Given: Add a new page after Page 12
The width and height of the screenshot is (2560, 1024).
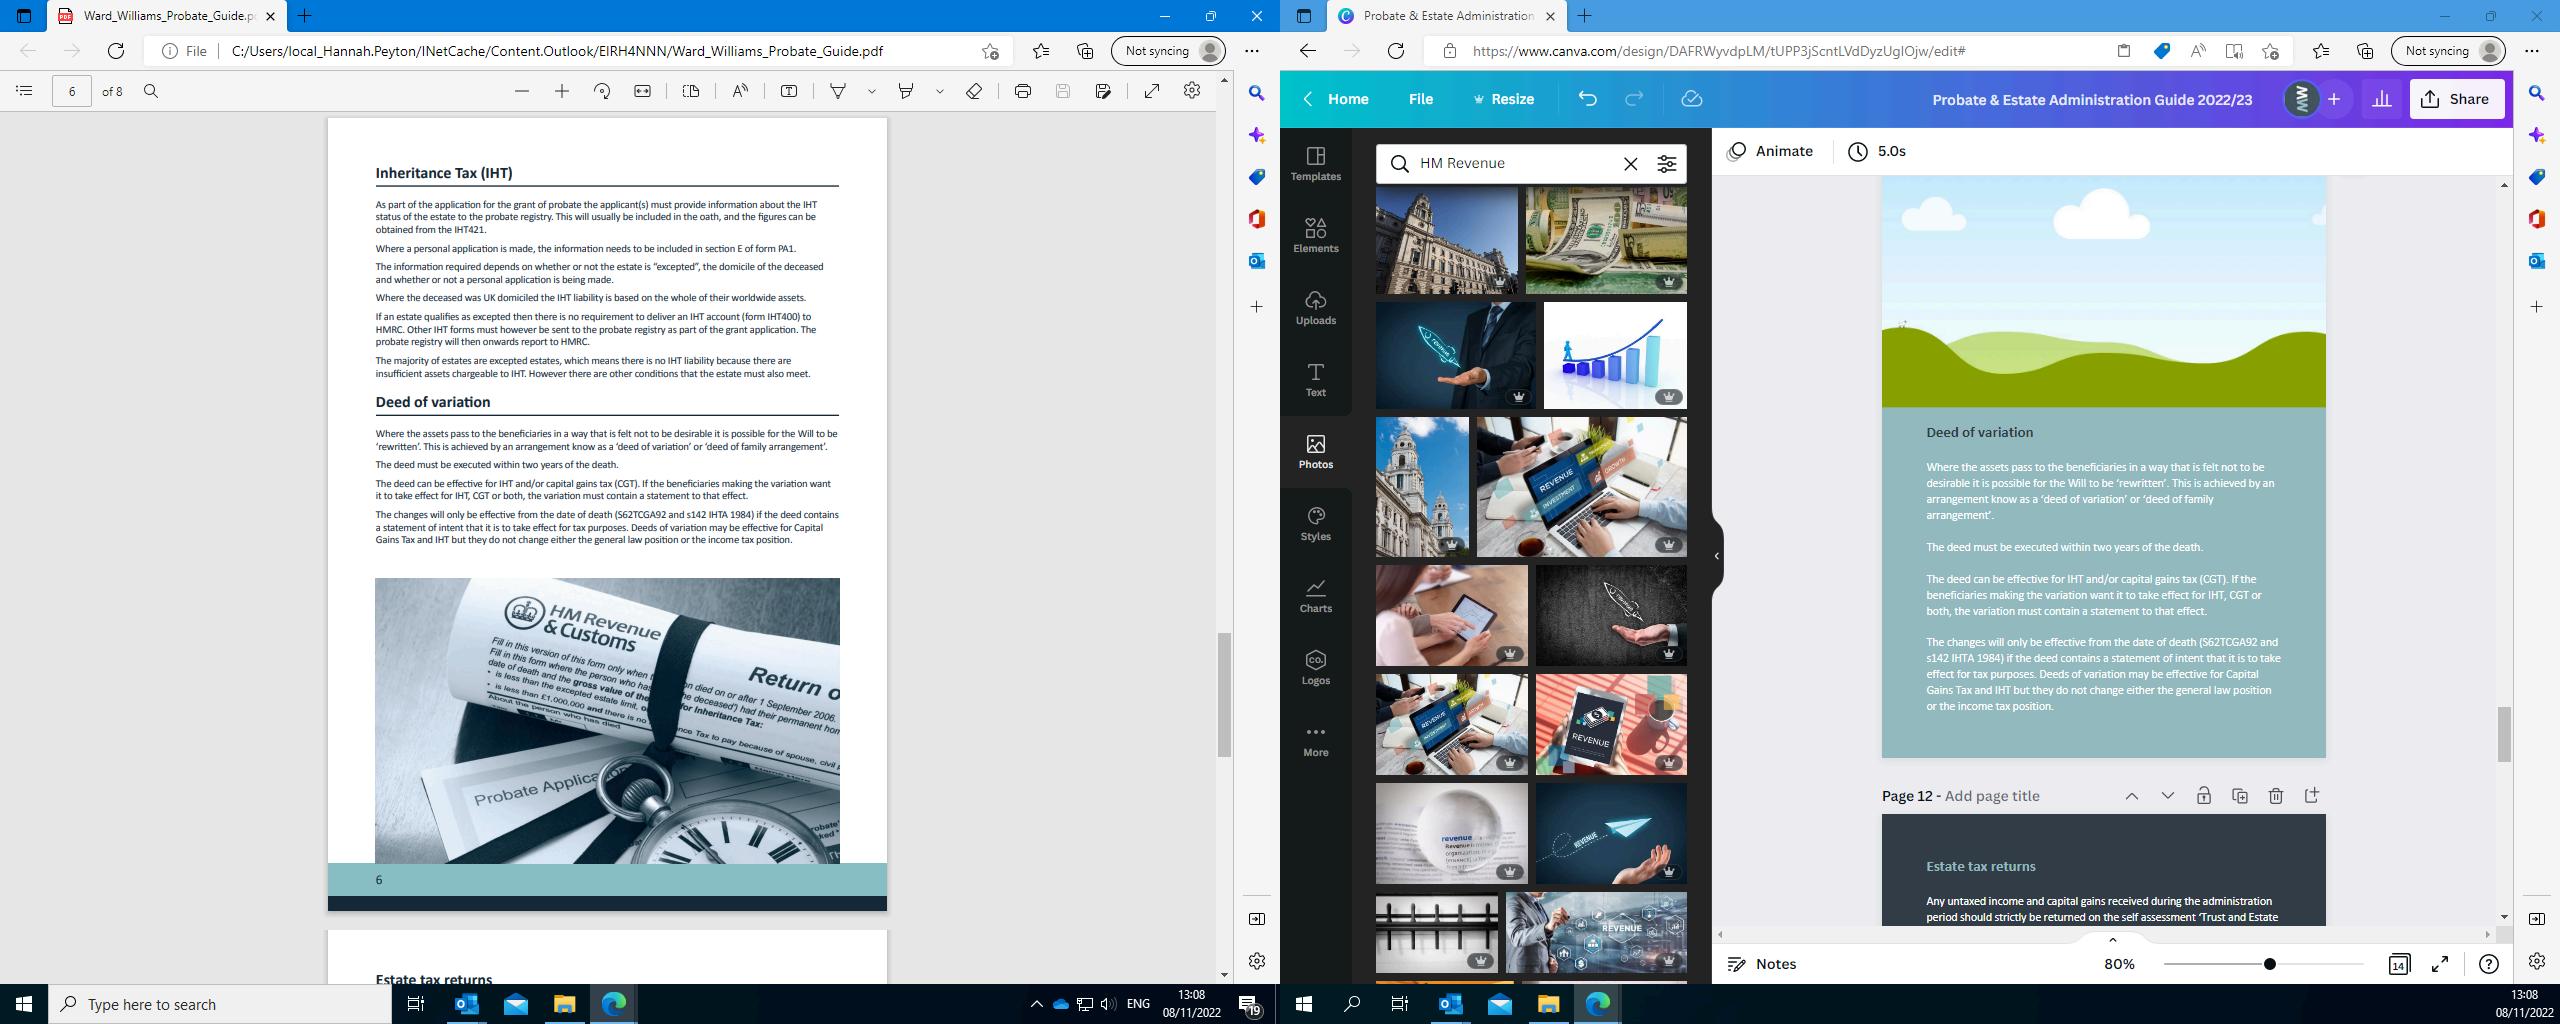Looking at the screenshot, I should [x=2312, y=796].
